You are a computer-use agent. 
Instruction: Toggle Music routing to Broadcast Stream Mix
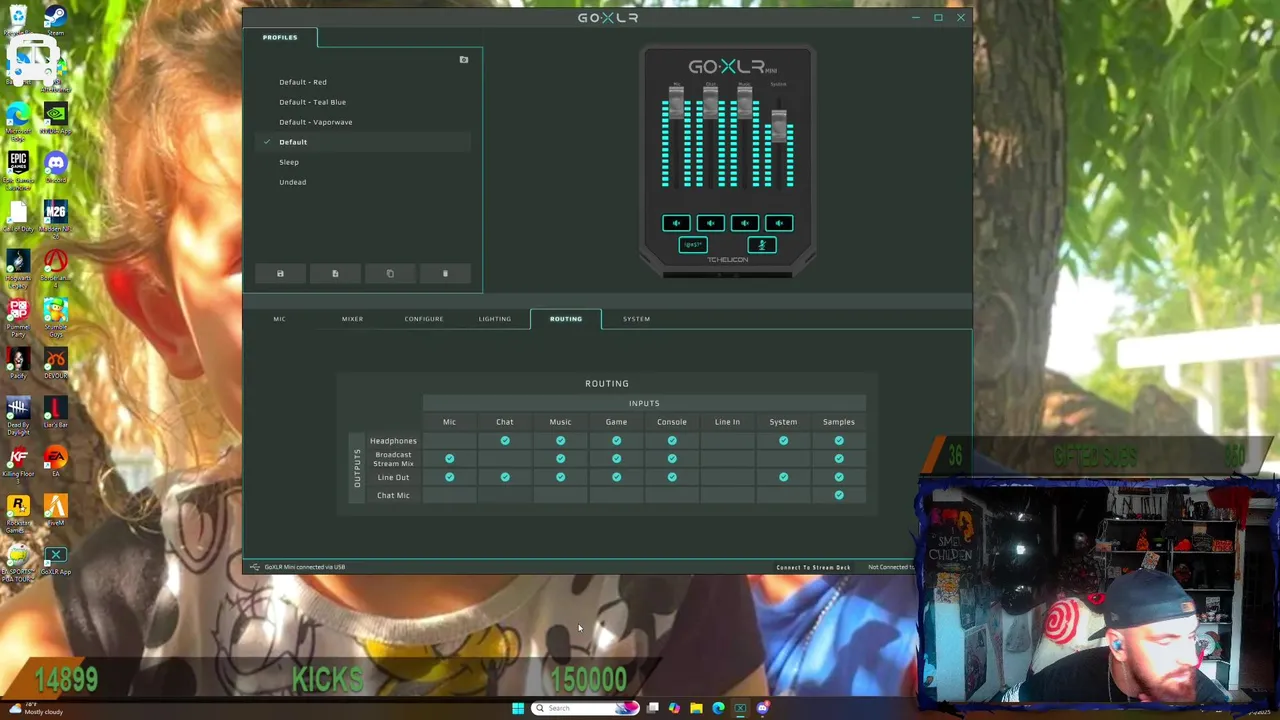560,459
